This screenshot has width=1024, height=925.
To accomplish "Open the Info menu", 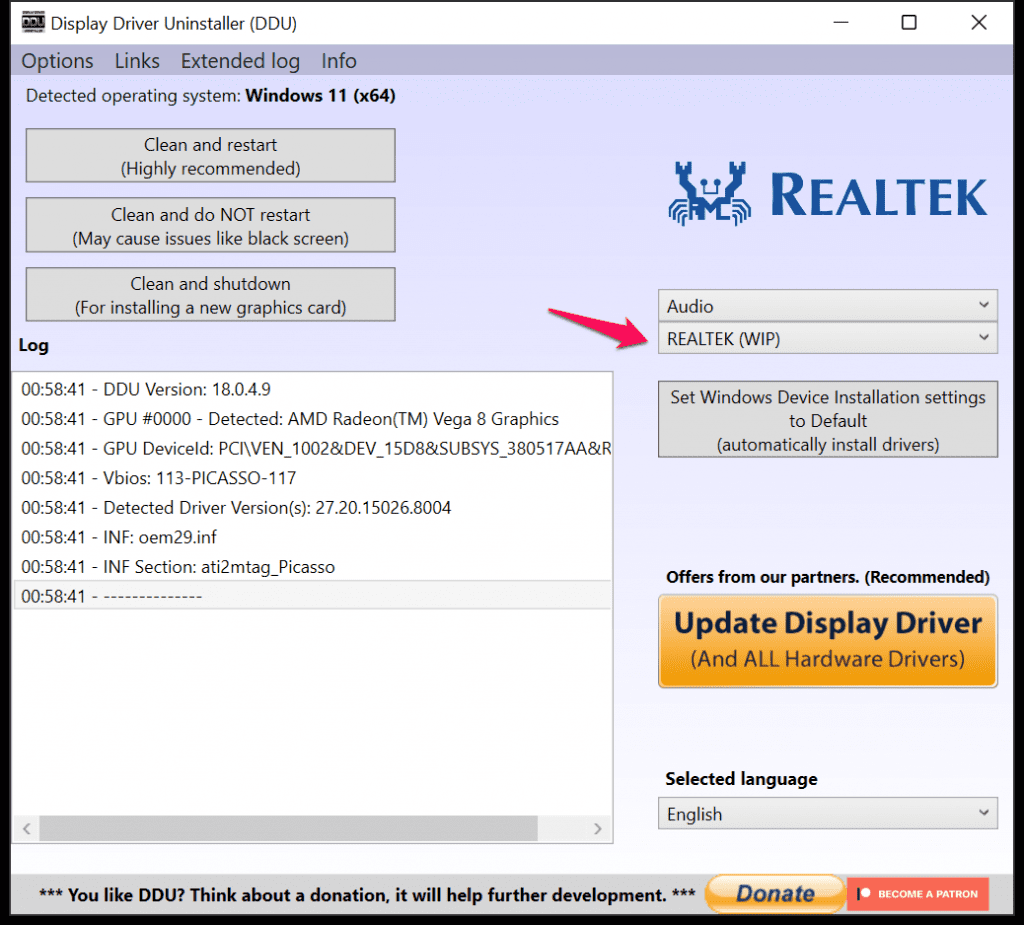I will tap(338, 61).
